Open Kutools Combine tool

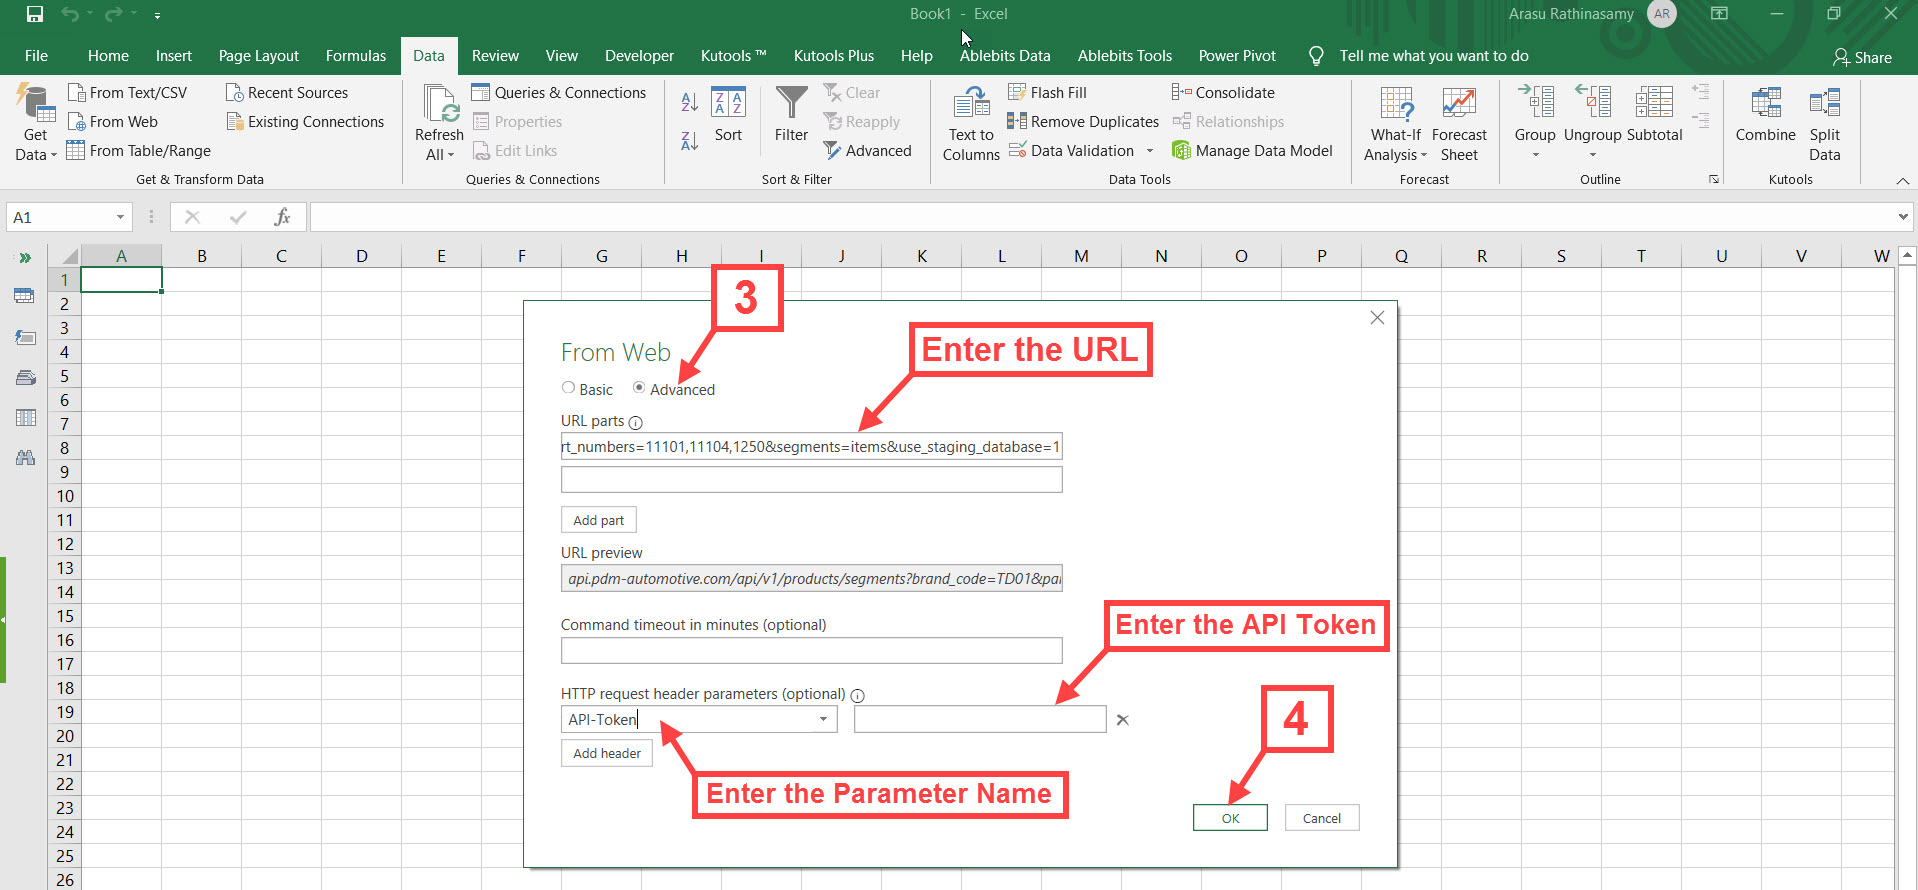[x=1766, y=115]
